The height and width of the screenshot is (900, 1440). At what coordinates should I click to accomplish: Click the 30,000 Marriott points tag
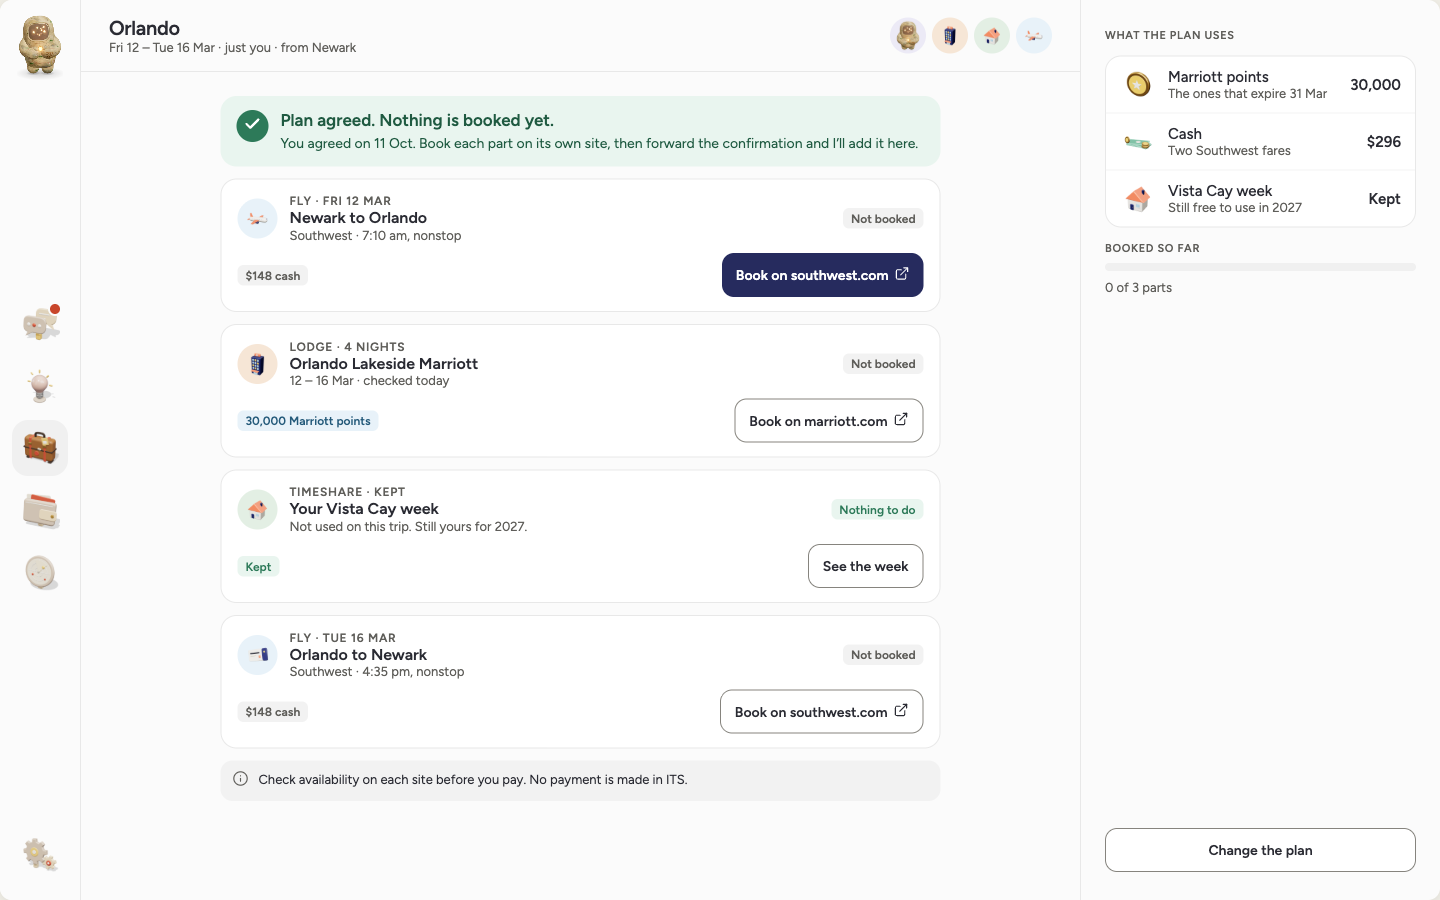tap(308, 421)
